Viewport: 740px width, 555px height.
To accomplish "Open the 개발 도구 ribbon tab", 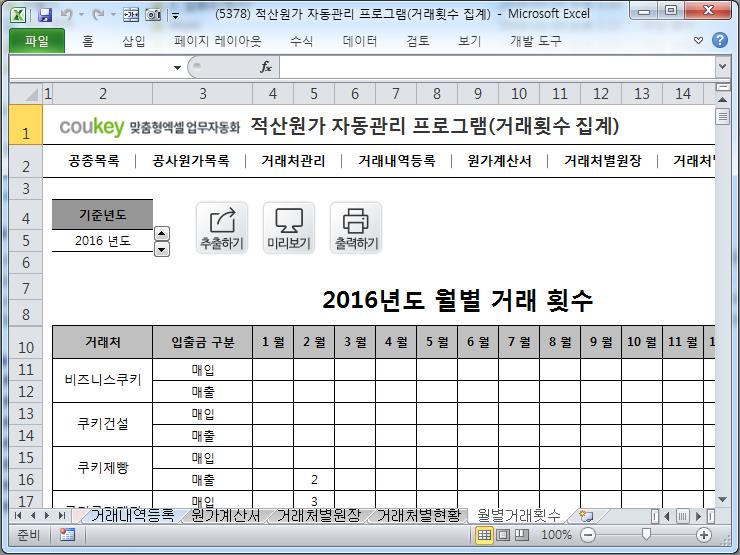I will pos(536,41).
